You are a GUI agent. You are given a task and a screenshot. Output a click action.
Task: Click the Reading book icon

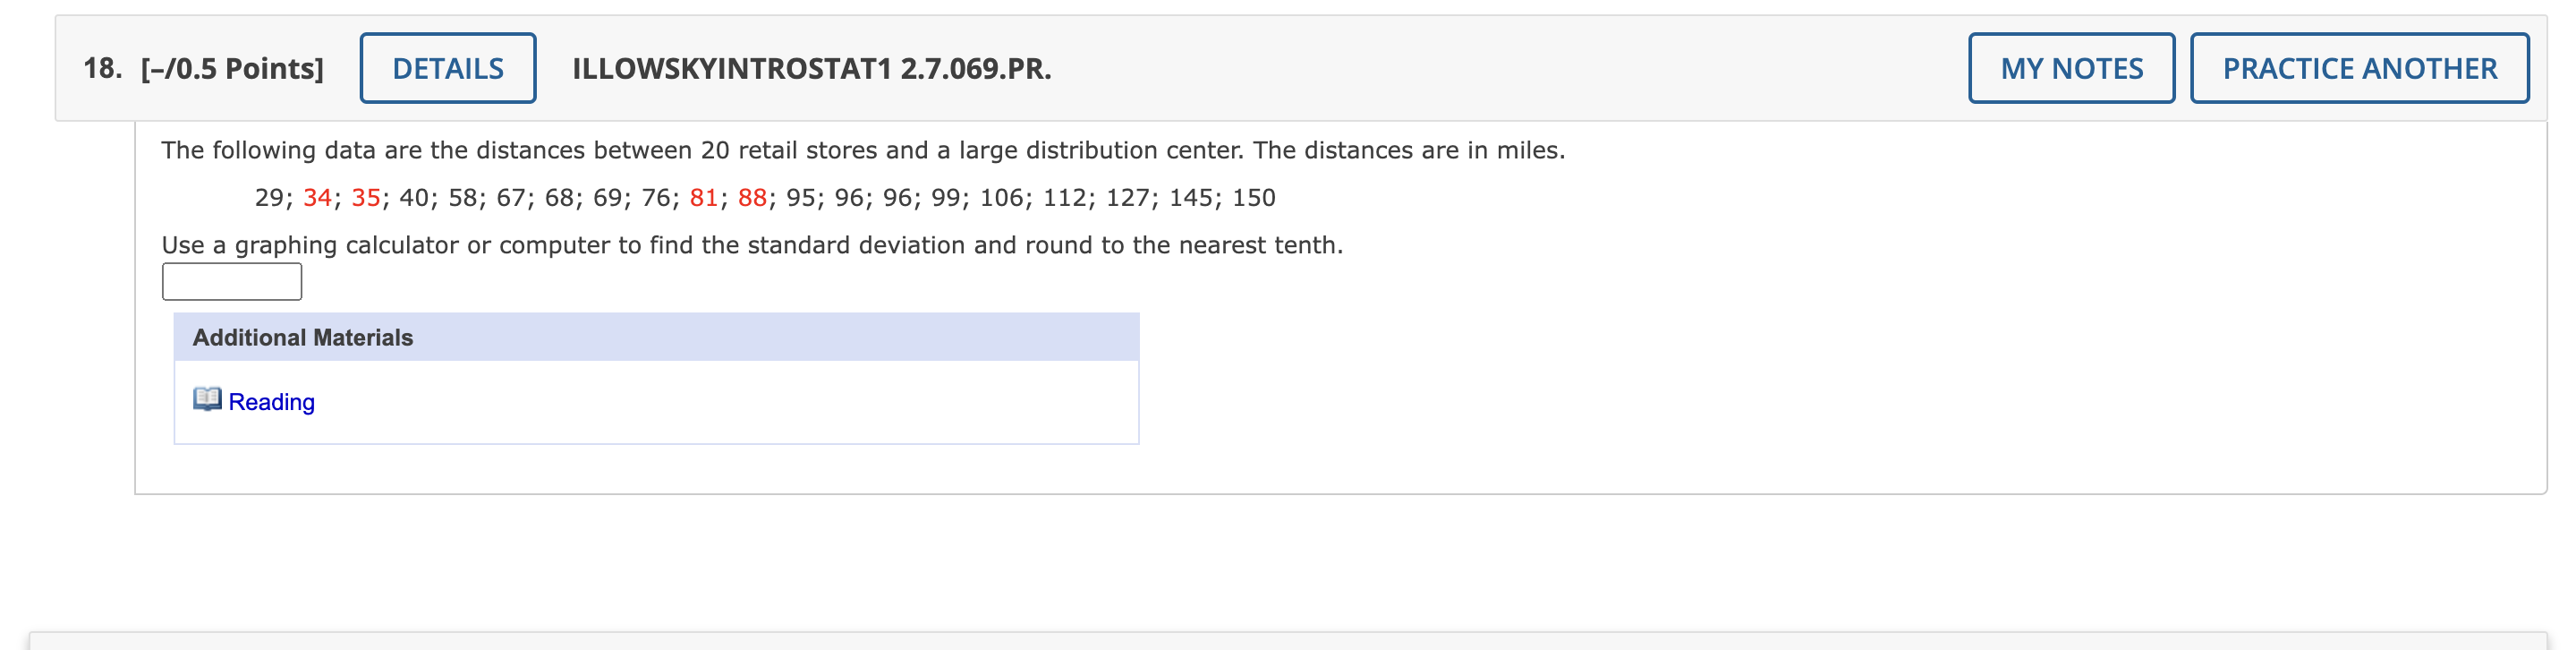click(207, 399)
